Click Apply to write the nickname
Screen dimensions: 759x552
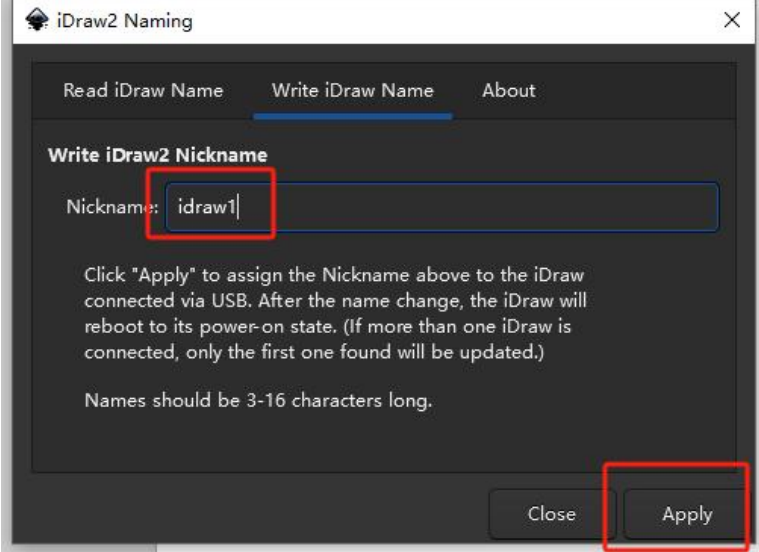click(x=687, y=514)
